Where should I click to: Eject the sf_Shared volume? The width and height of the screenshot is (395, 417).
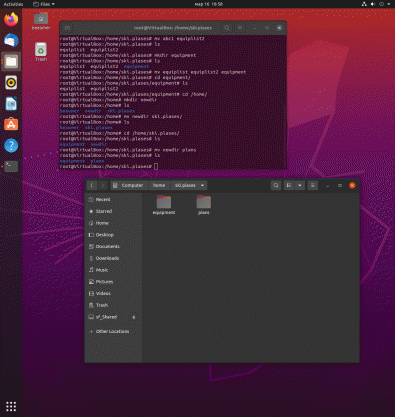tap(134, 317)
